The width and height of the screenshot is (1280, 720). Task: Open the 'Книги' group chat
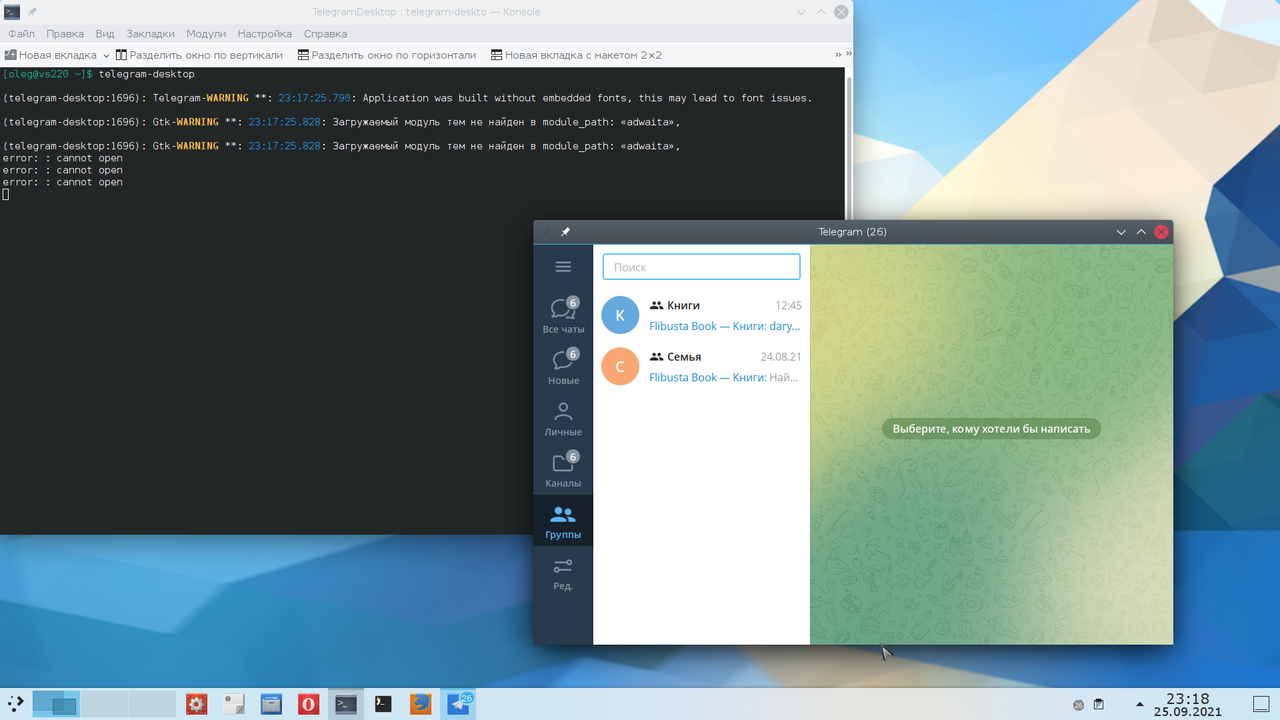tap(701, 315)
